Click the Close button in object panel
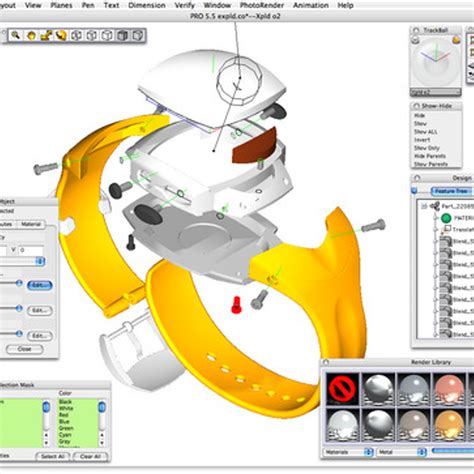The height and width of the screenshot is (474, 474). 25,349
